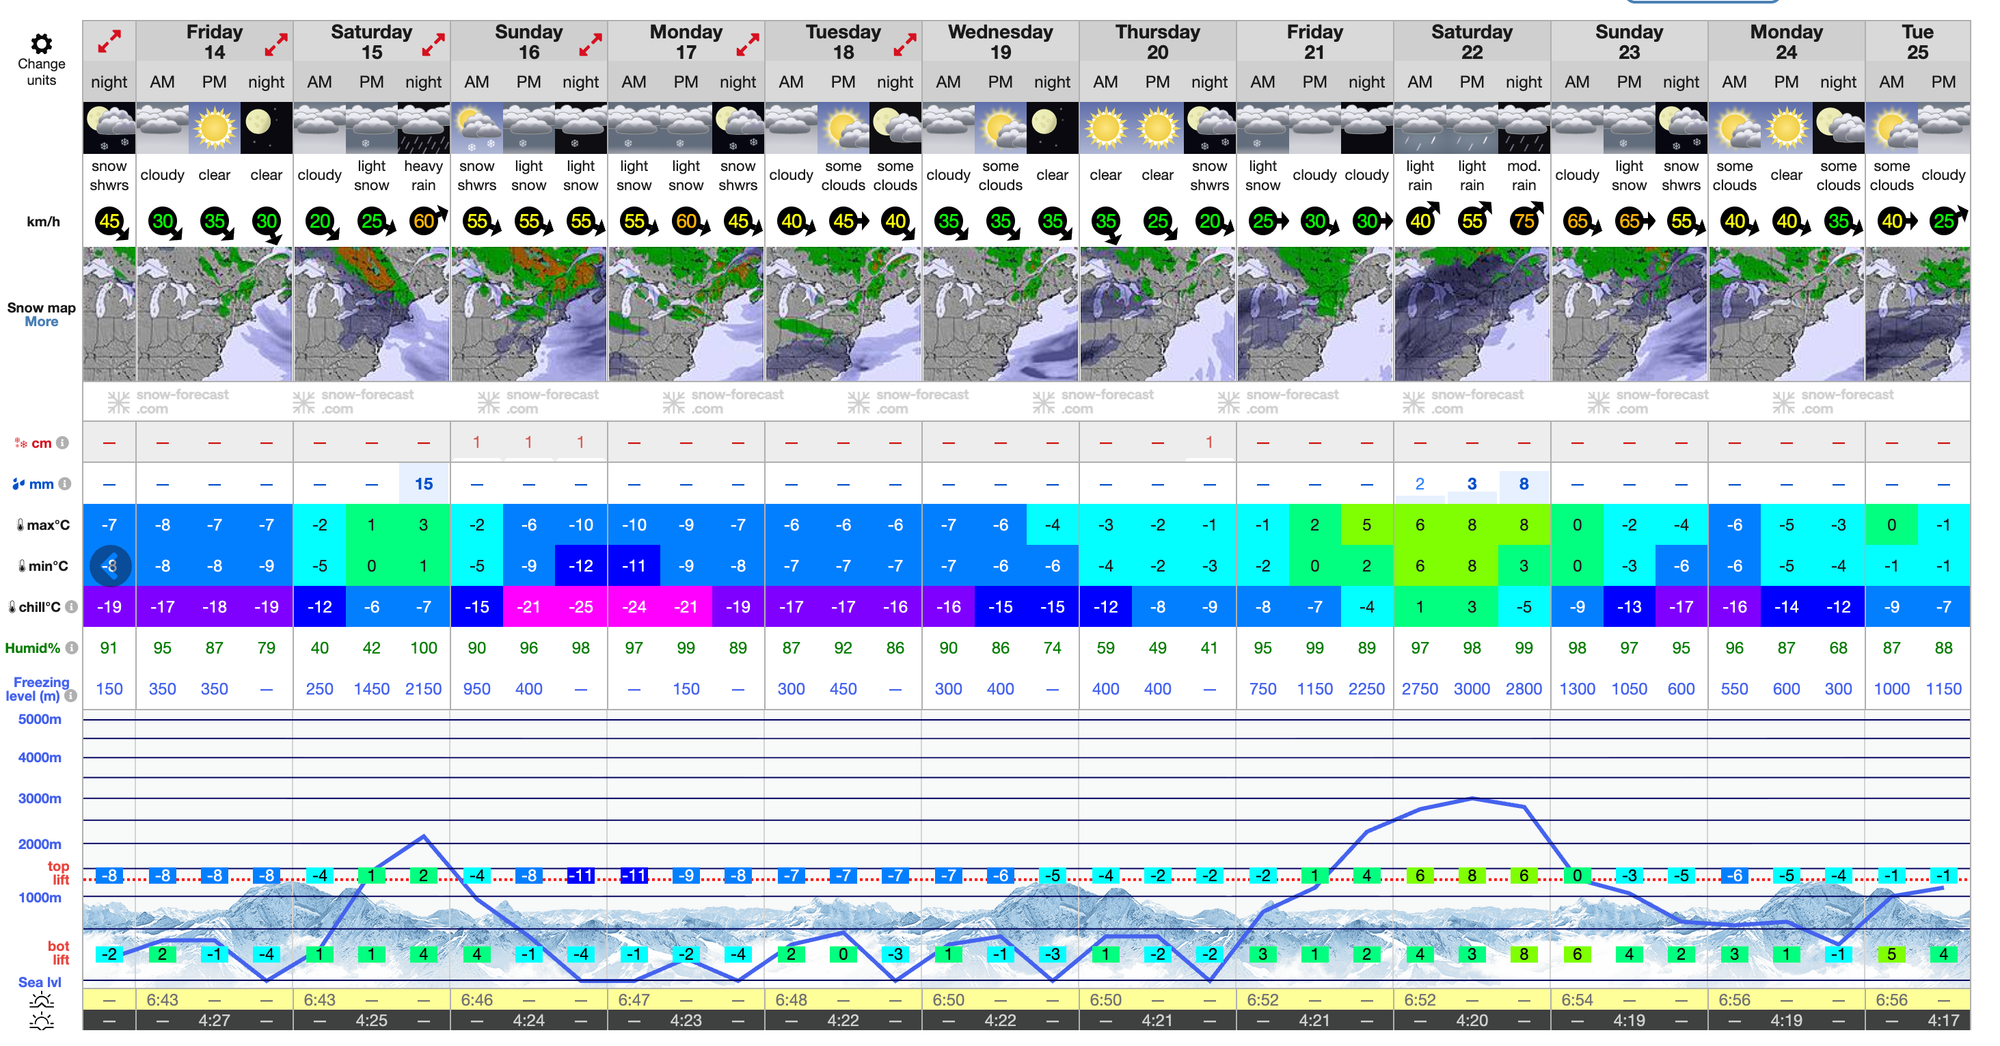Image resolution: width=2000 pixels, height=1046 pixels.
Task: Click the info icon next to Humid%
Action: point(72,648)
